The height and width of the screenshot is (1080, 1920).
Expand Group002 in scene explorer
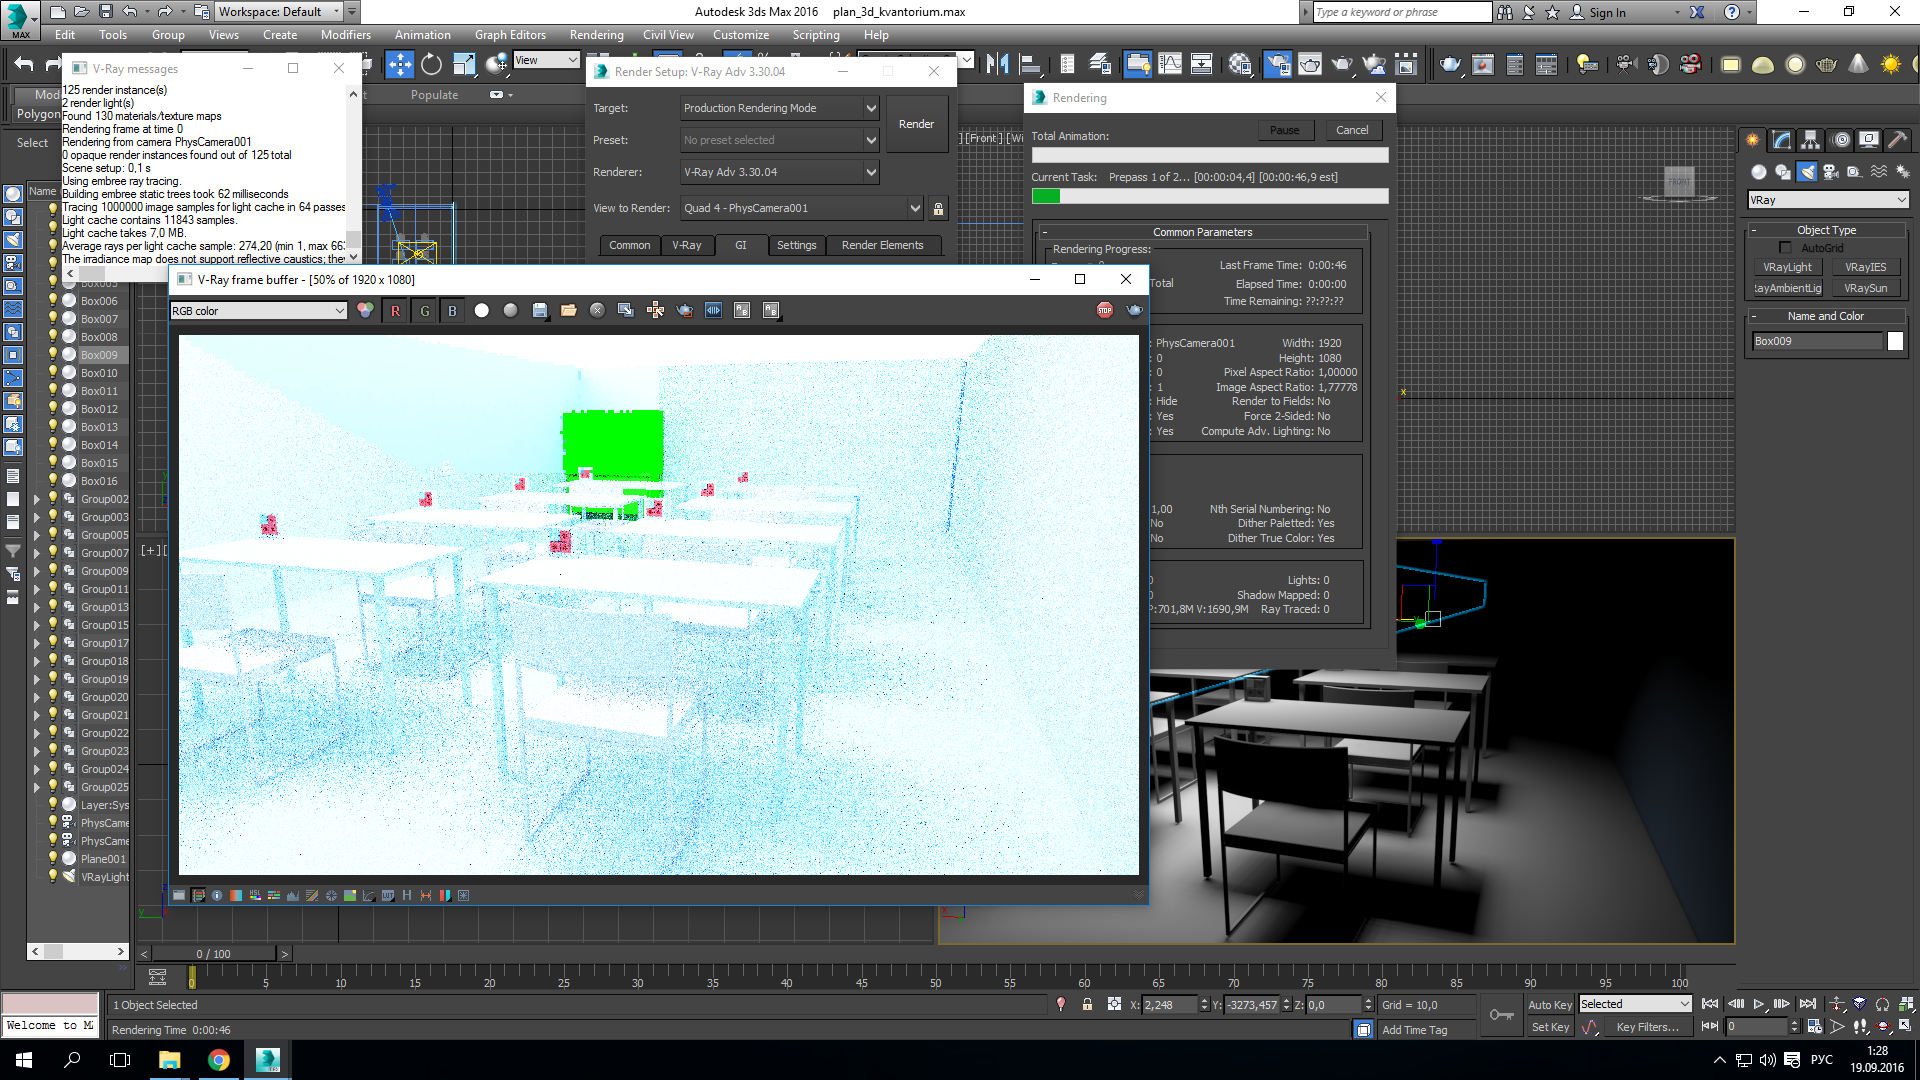[38, 499]
